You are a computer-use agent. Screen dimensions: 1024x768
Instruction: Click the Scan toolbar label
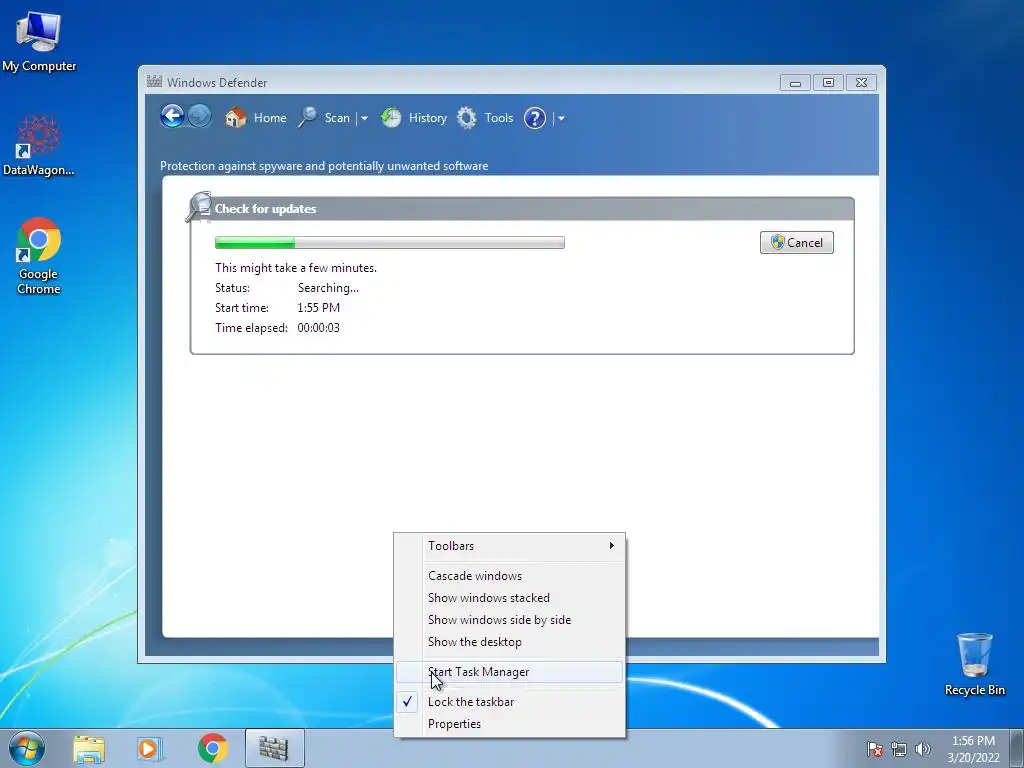337,118
